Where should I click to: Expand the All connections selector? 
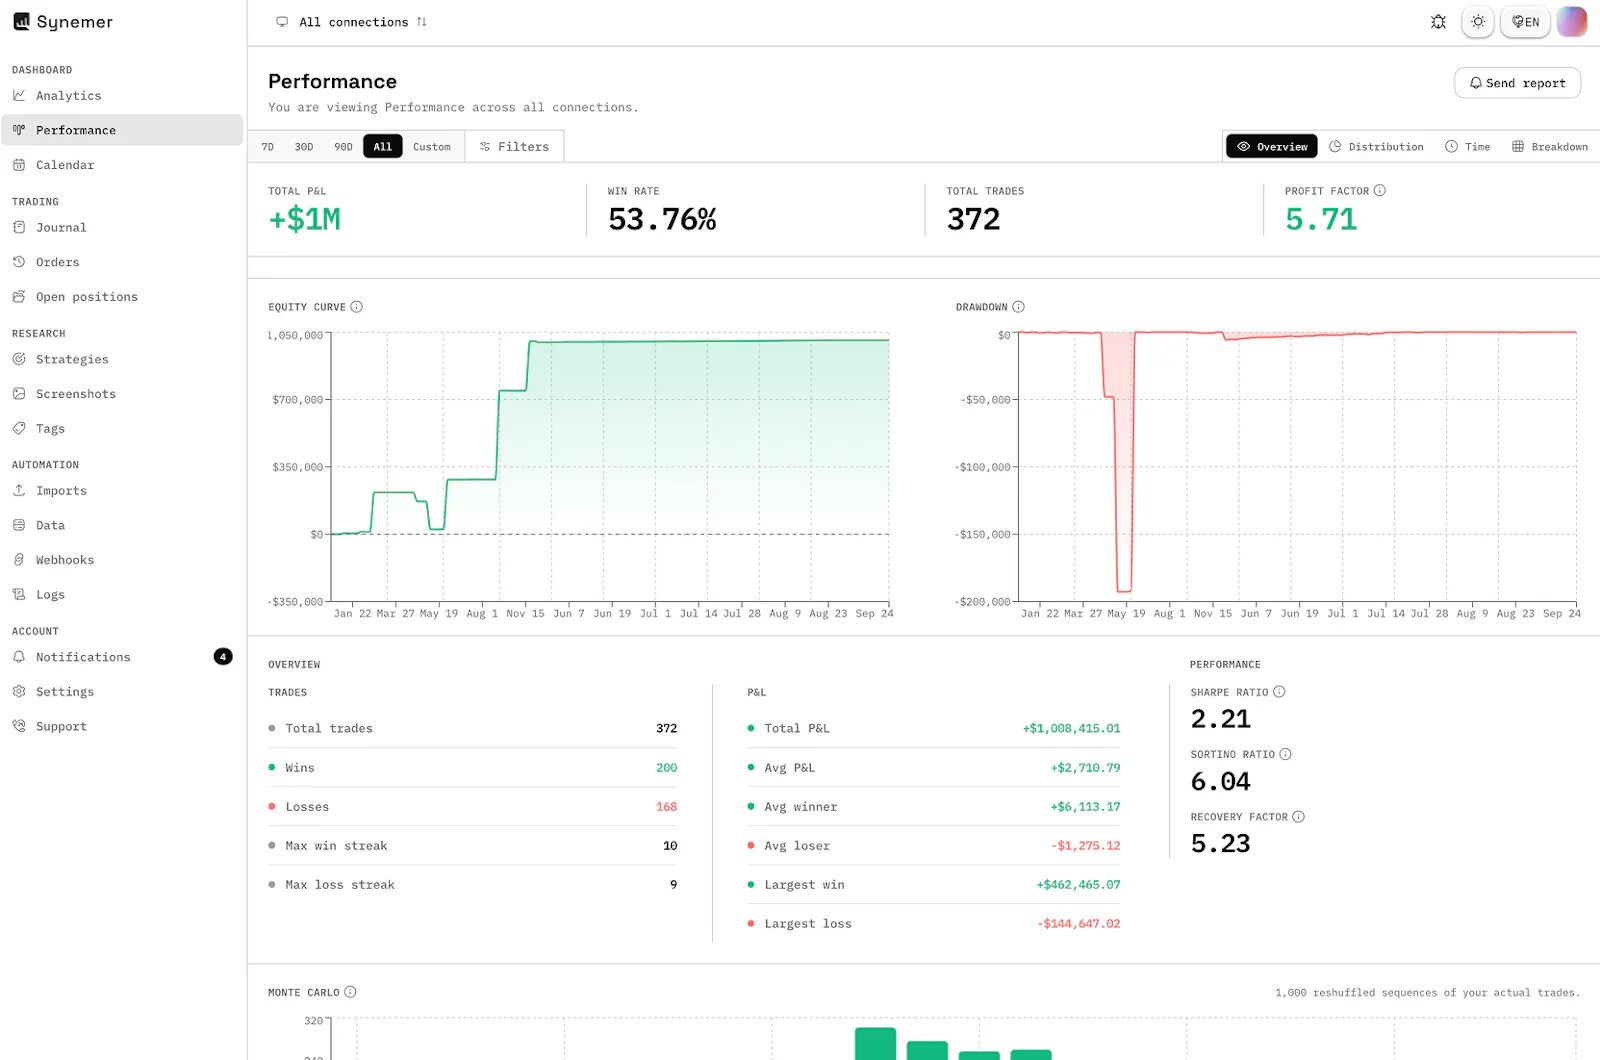tap(351, 22)
